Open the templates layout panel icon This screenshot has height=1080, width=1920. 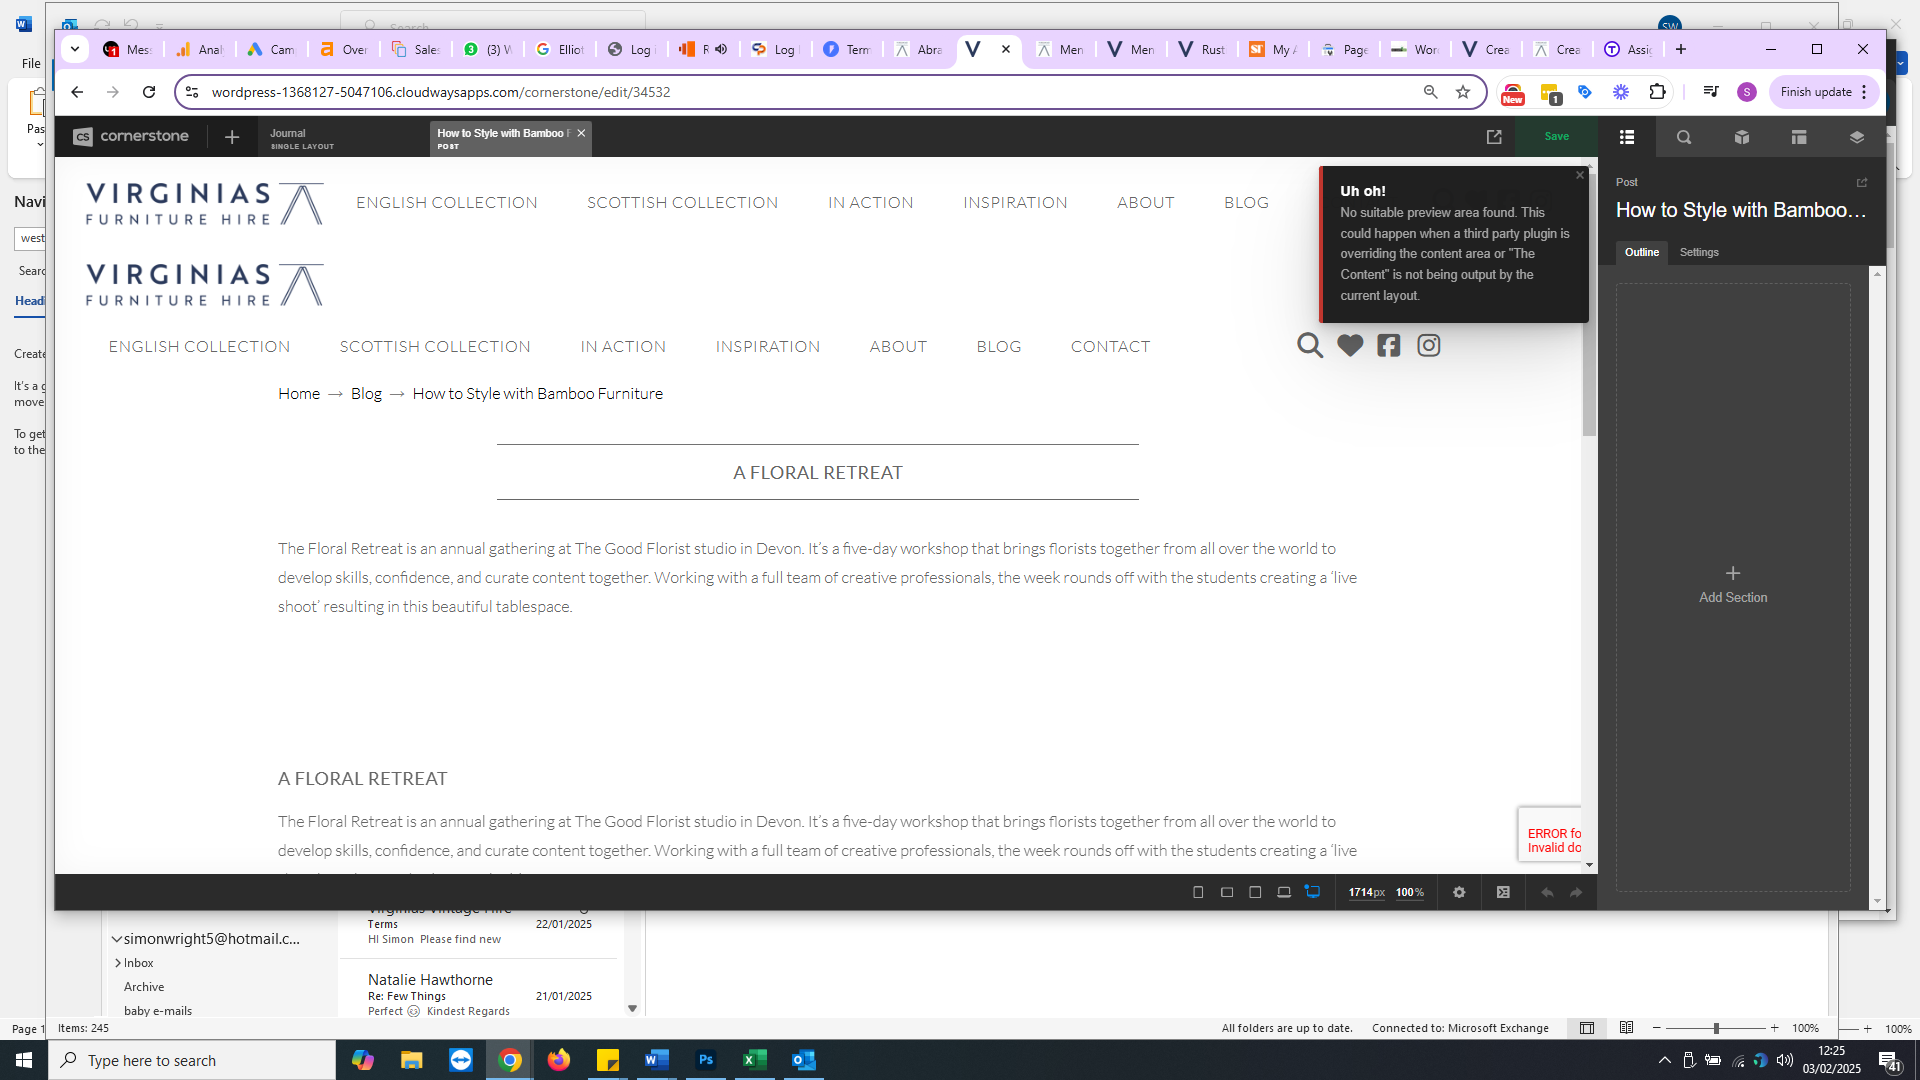click(1799, 137)
